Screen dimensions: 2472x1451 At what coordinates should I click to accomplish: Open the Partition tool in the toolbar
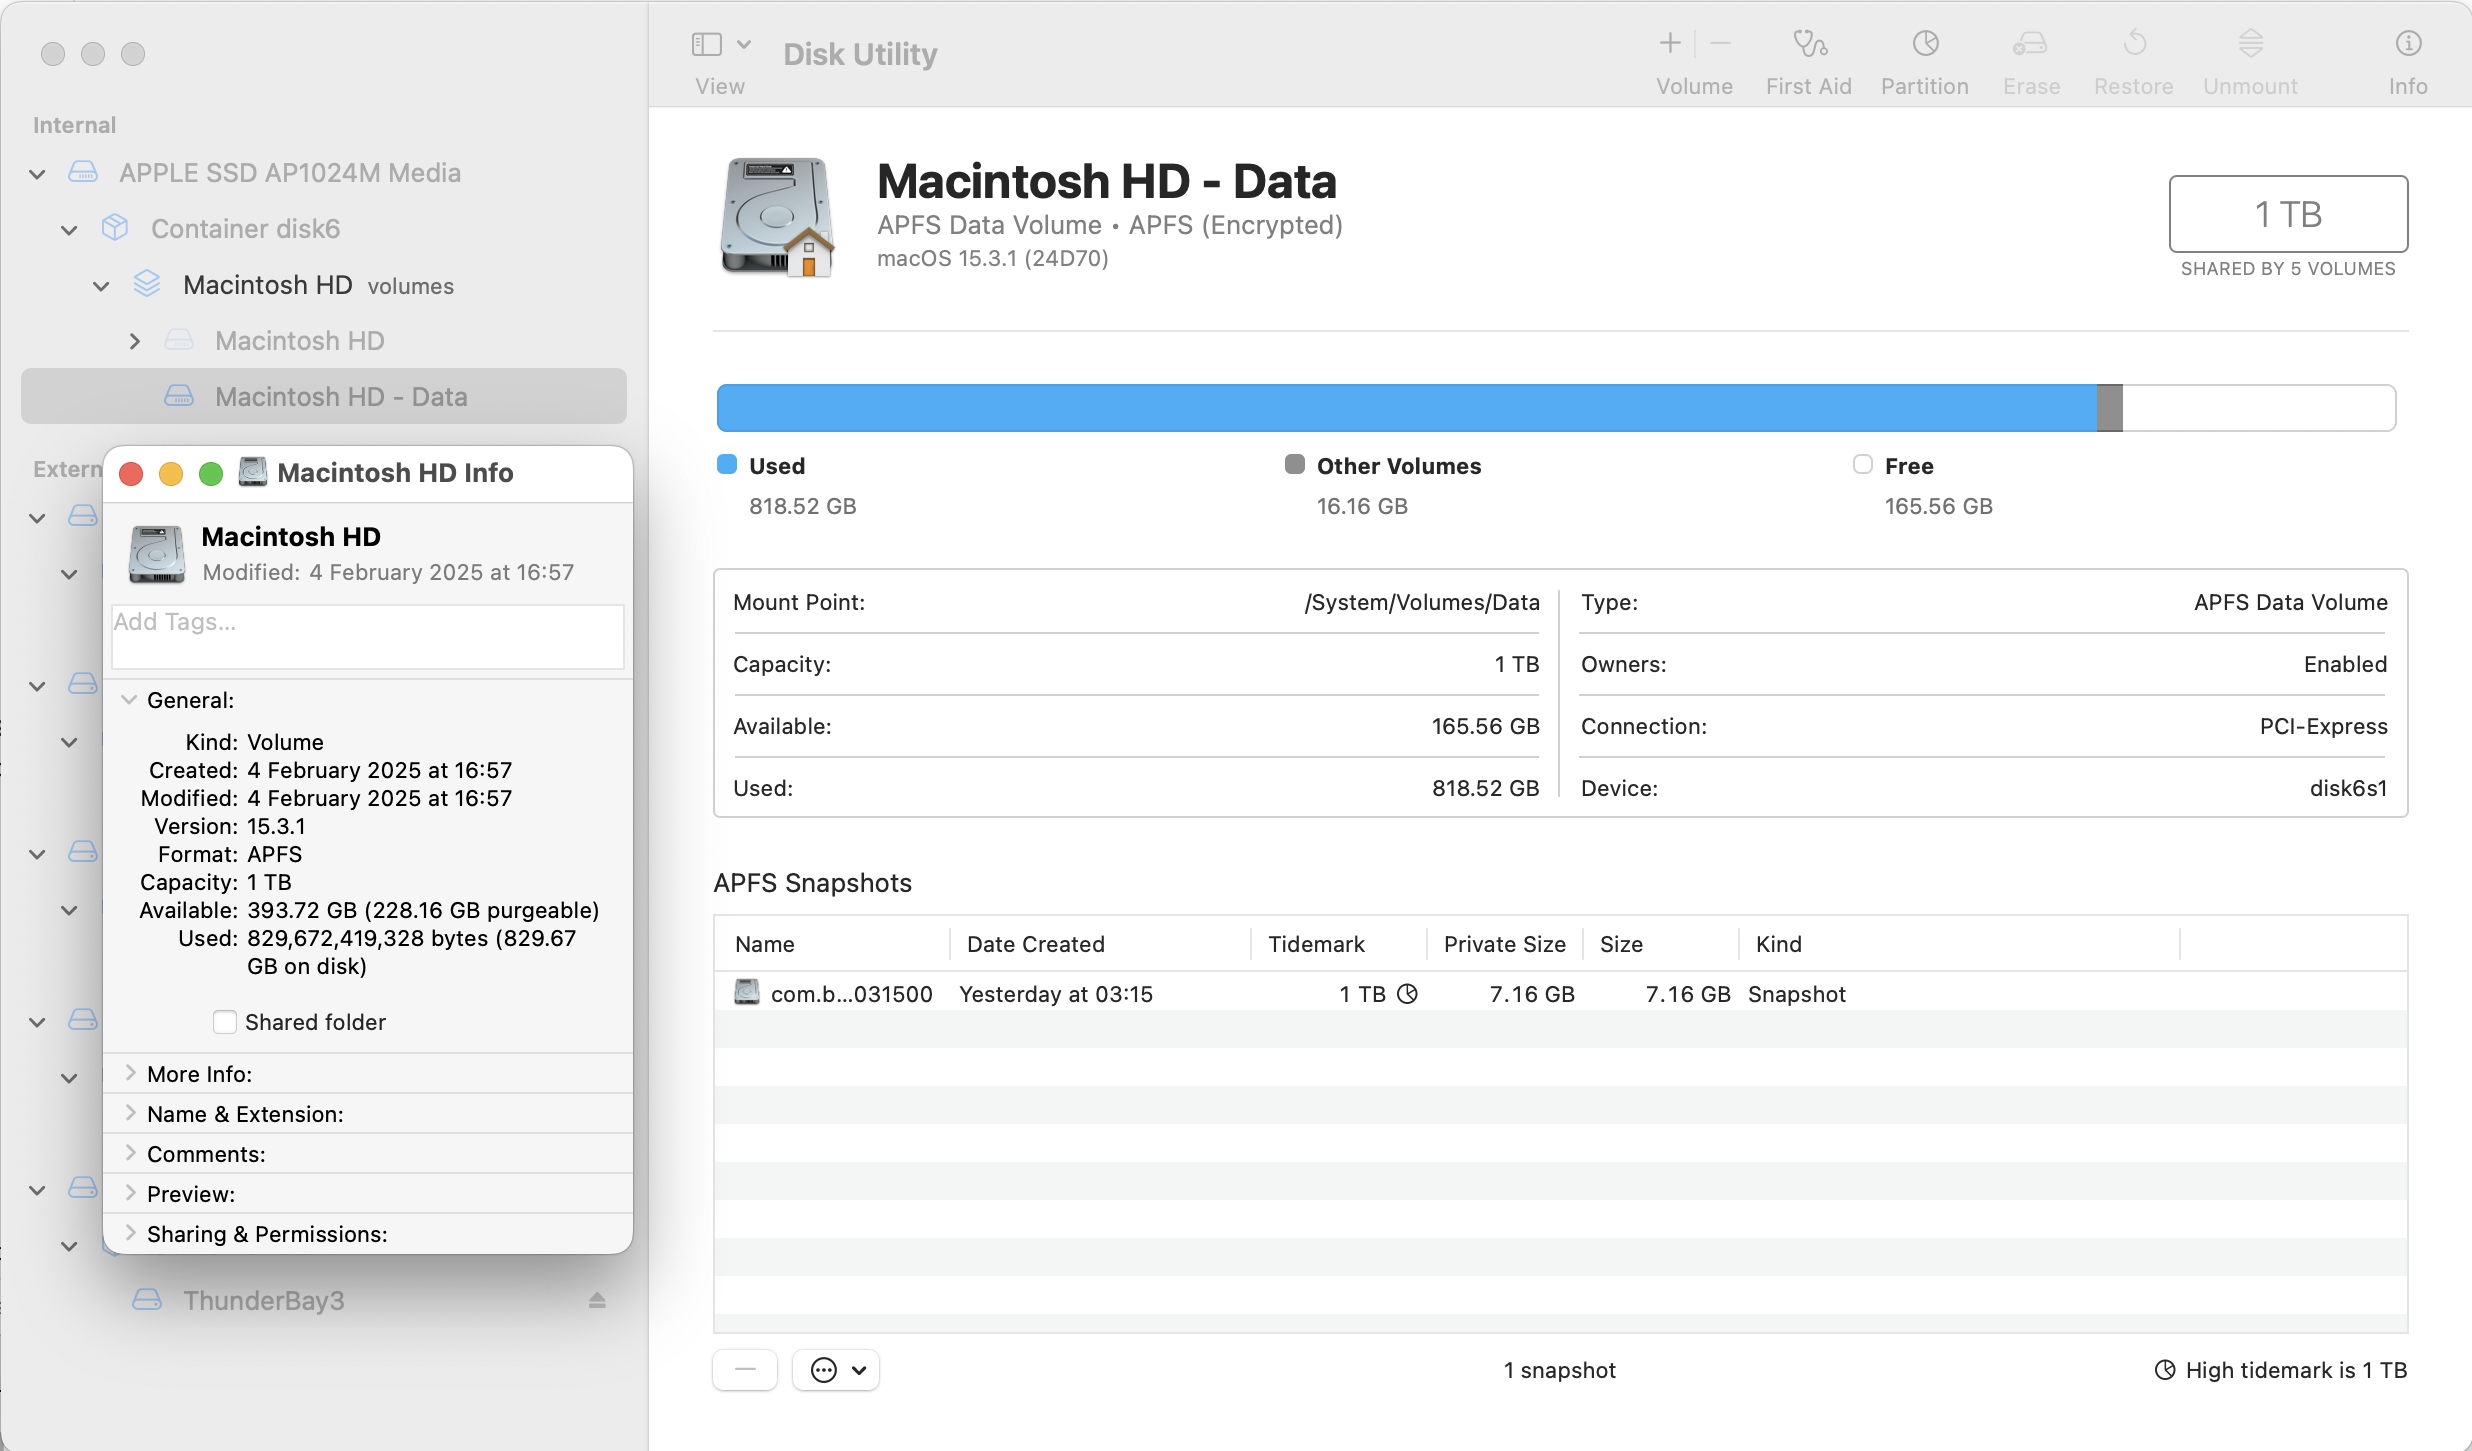pyautogui.click(x=1924, y=44)
